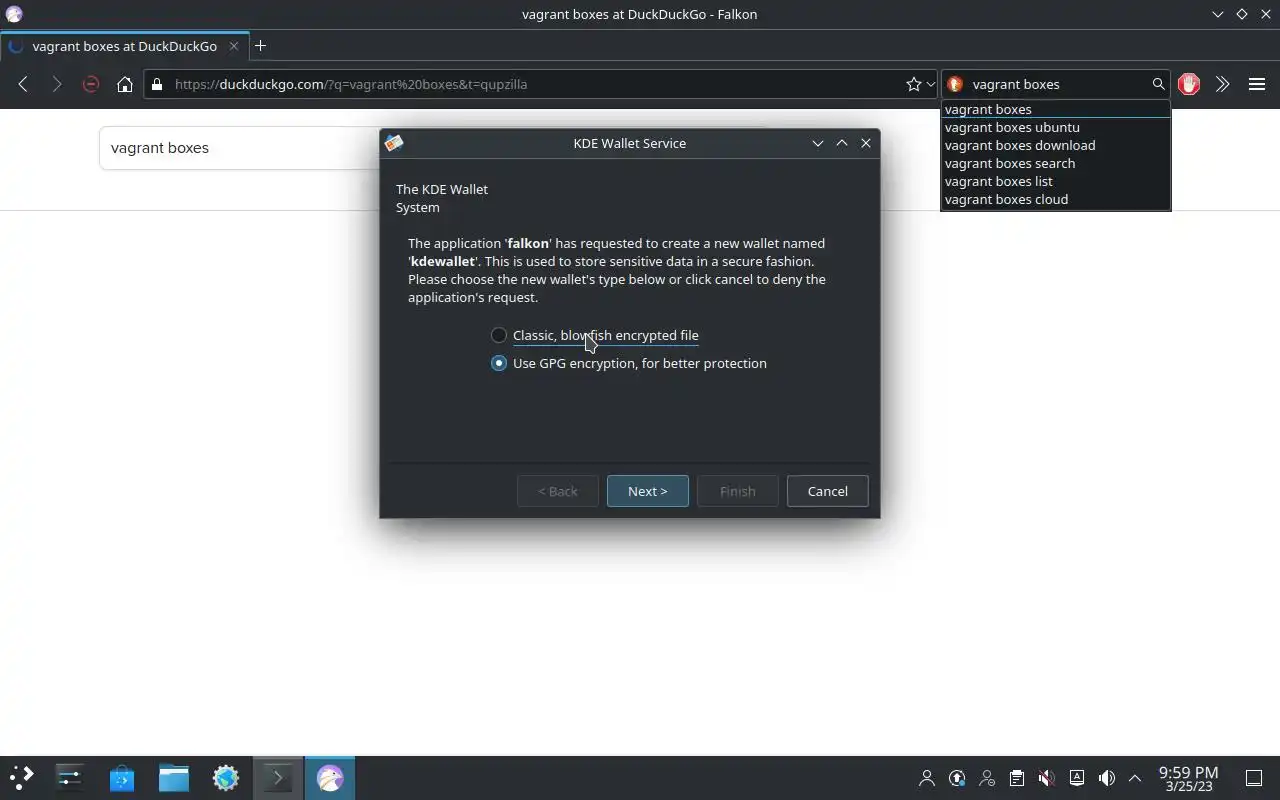Click the KDE Wallet dialog title icon
This screenshot has width=1280, height=800.
click(x=394, y=143)
